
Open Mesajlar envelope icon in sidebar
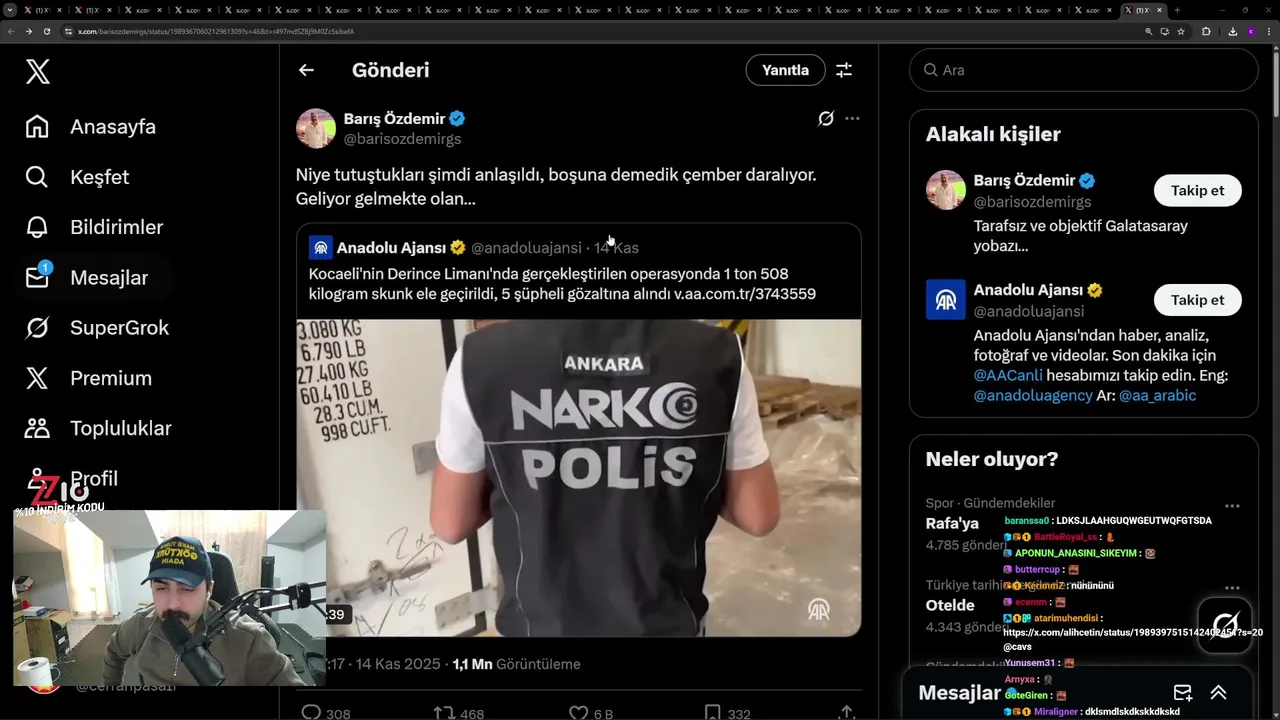(x=37, y=277)
